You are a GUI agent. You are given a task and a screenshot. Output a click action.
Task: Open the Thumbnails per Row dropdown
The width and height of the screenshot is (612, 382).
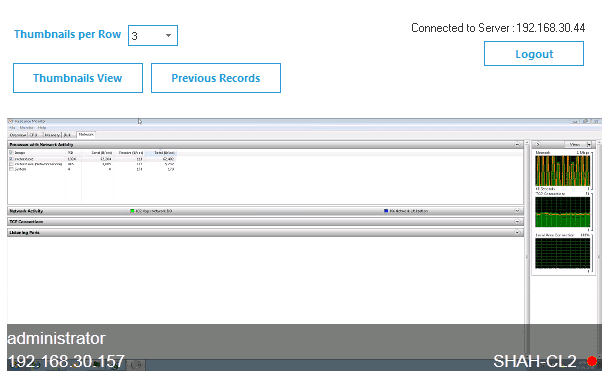[153, 36]
